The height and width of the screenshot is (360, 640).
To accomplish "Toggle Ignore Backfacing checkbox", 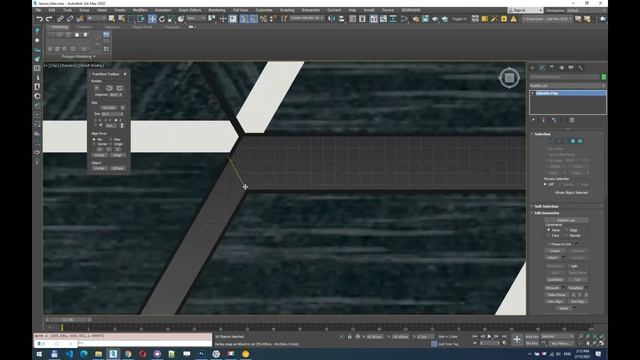I will click(547, 155).
